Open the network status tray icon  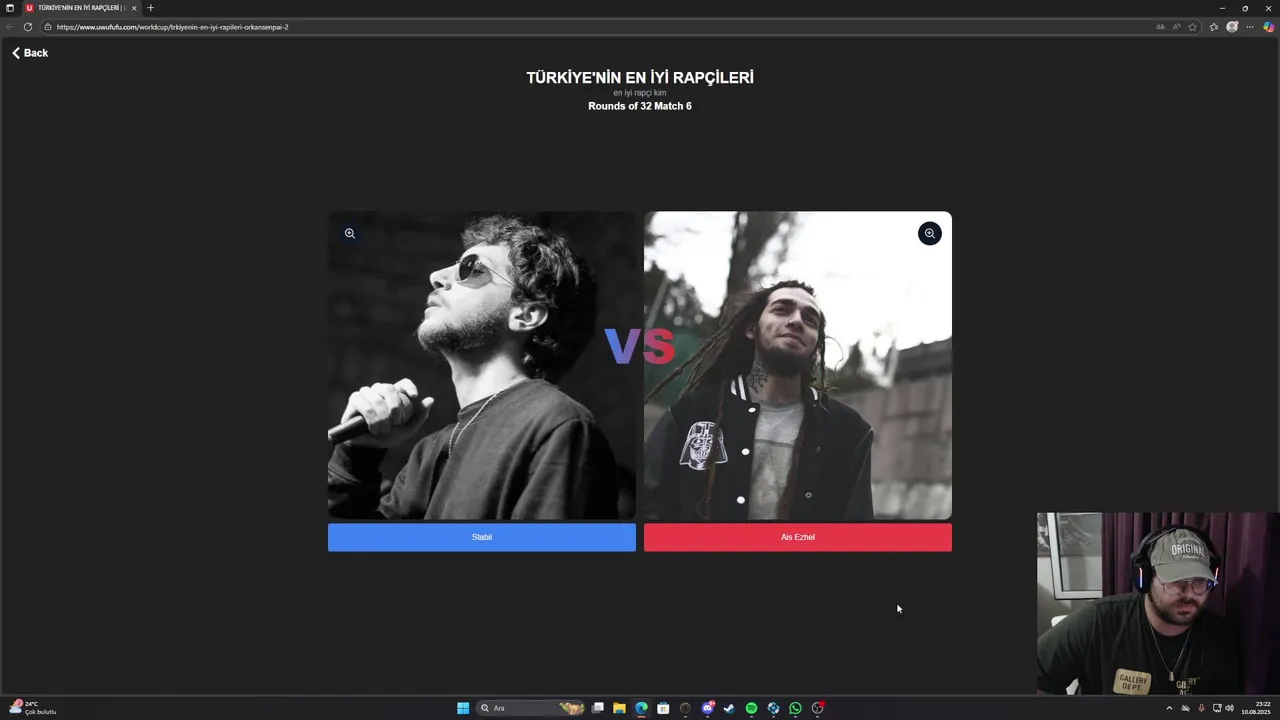(1217, 708)
